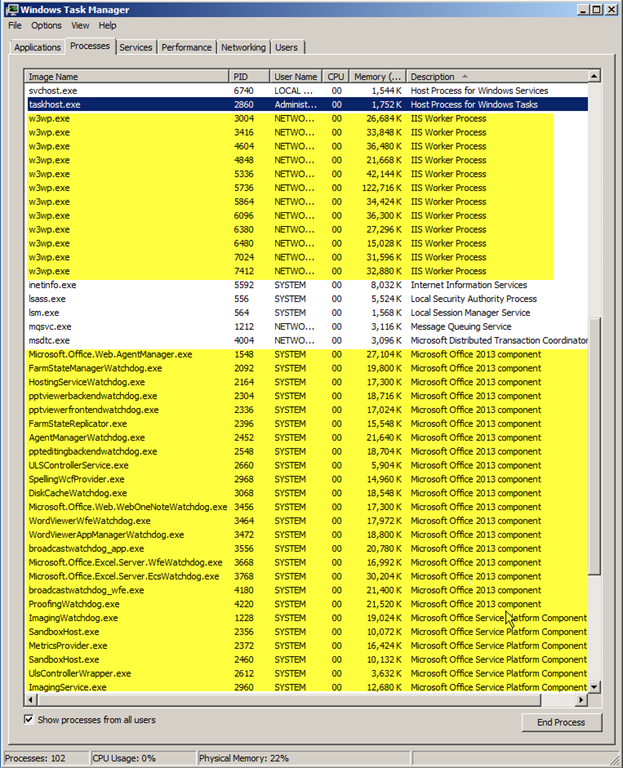This screenshot has height=768, width=623.
Task: Select pptviewerbackendwatchdog.exe process
Action: (x=307, y=396)
